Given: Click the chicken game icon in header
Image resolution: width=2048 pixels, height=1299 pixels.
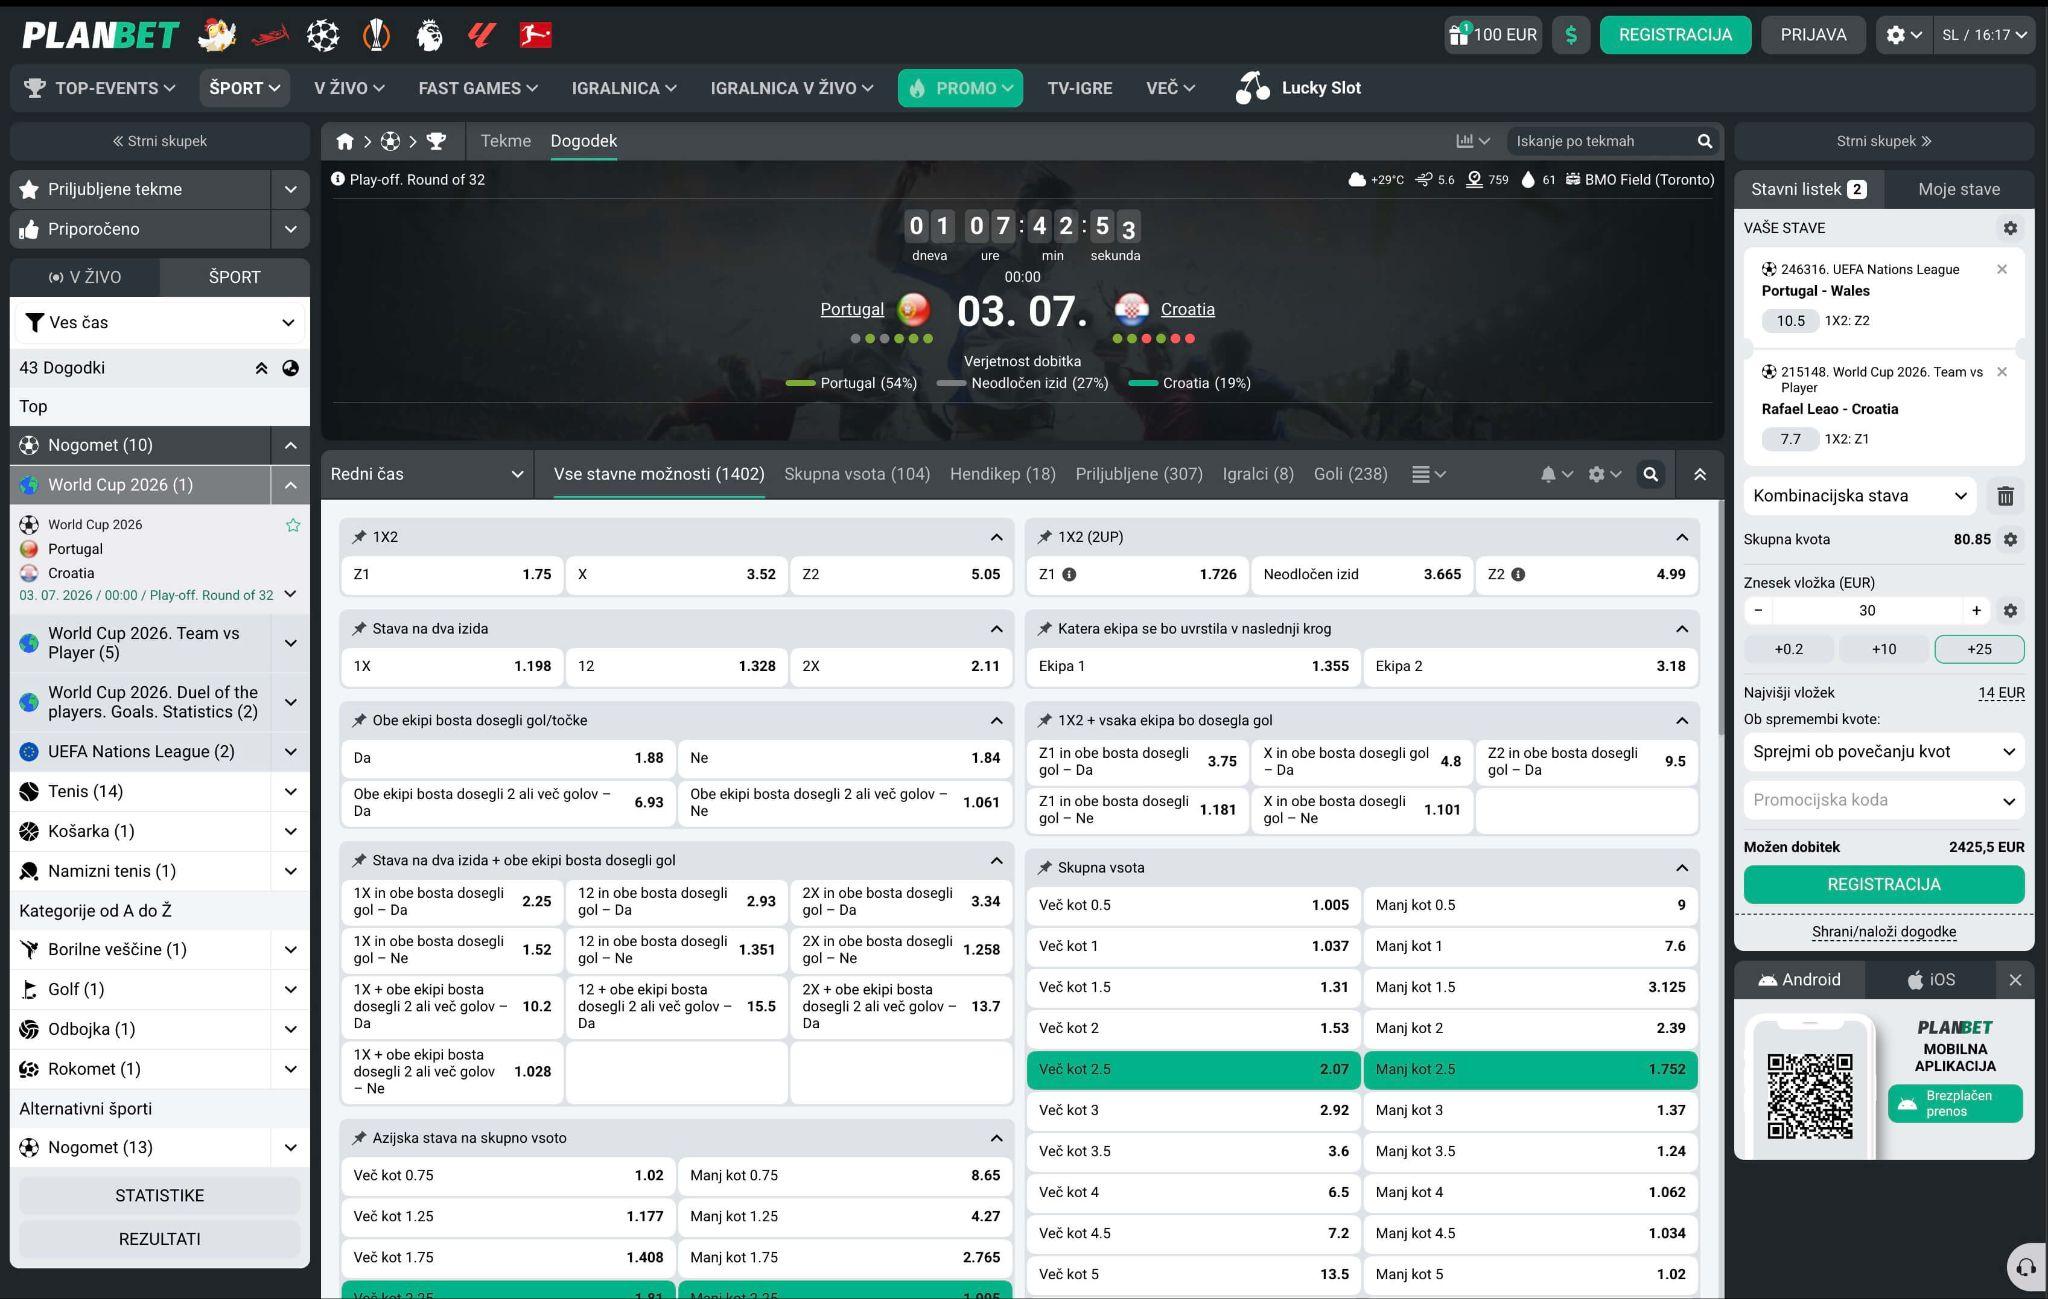Looking at the screenshot, I should pyautogui.click(x=217, y=35).
